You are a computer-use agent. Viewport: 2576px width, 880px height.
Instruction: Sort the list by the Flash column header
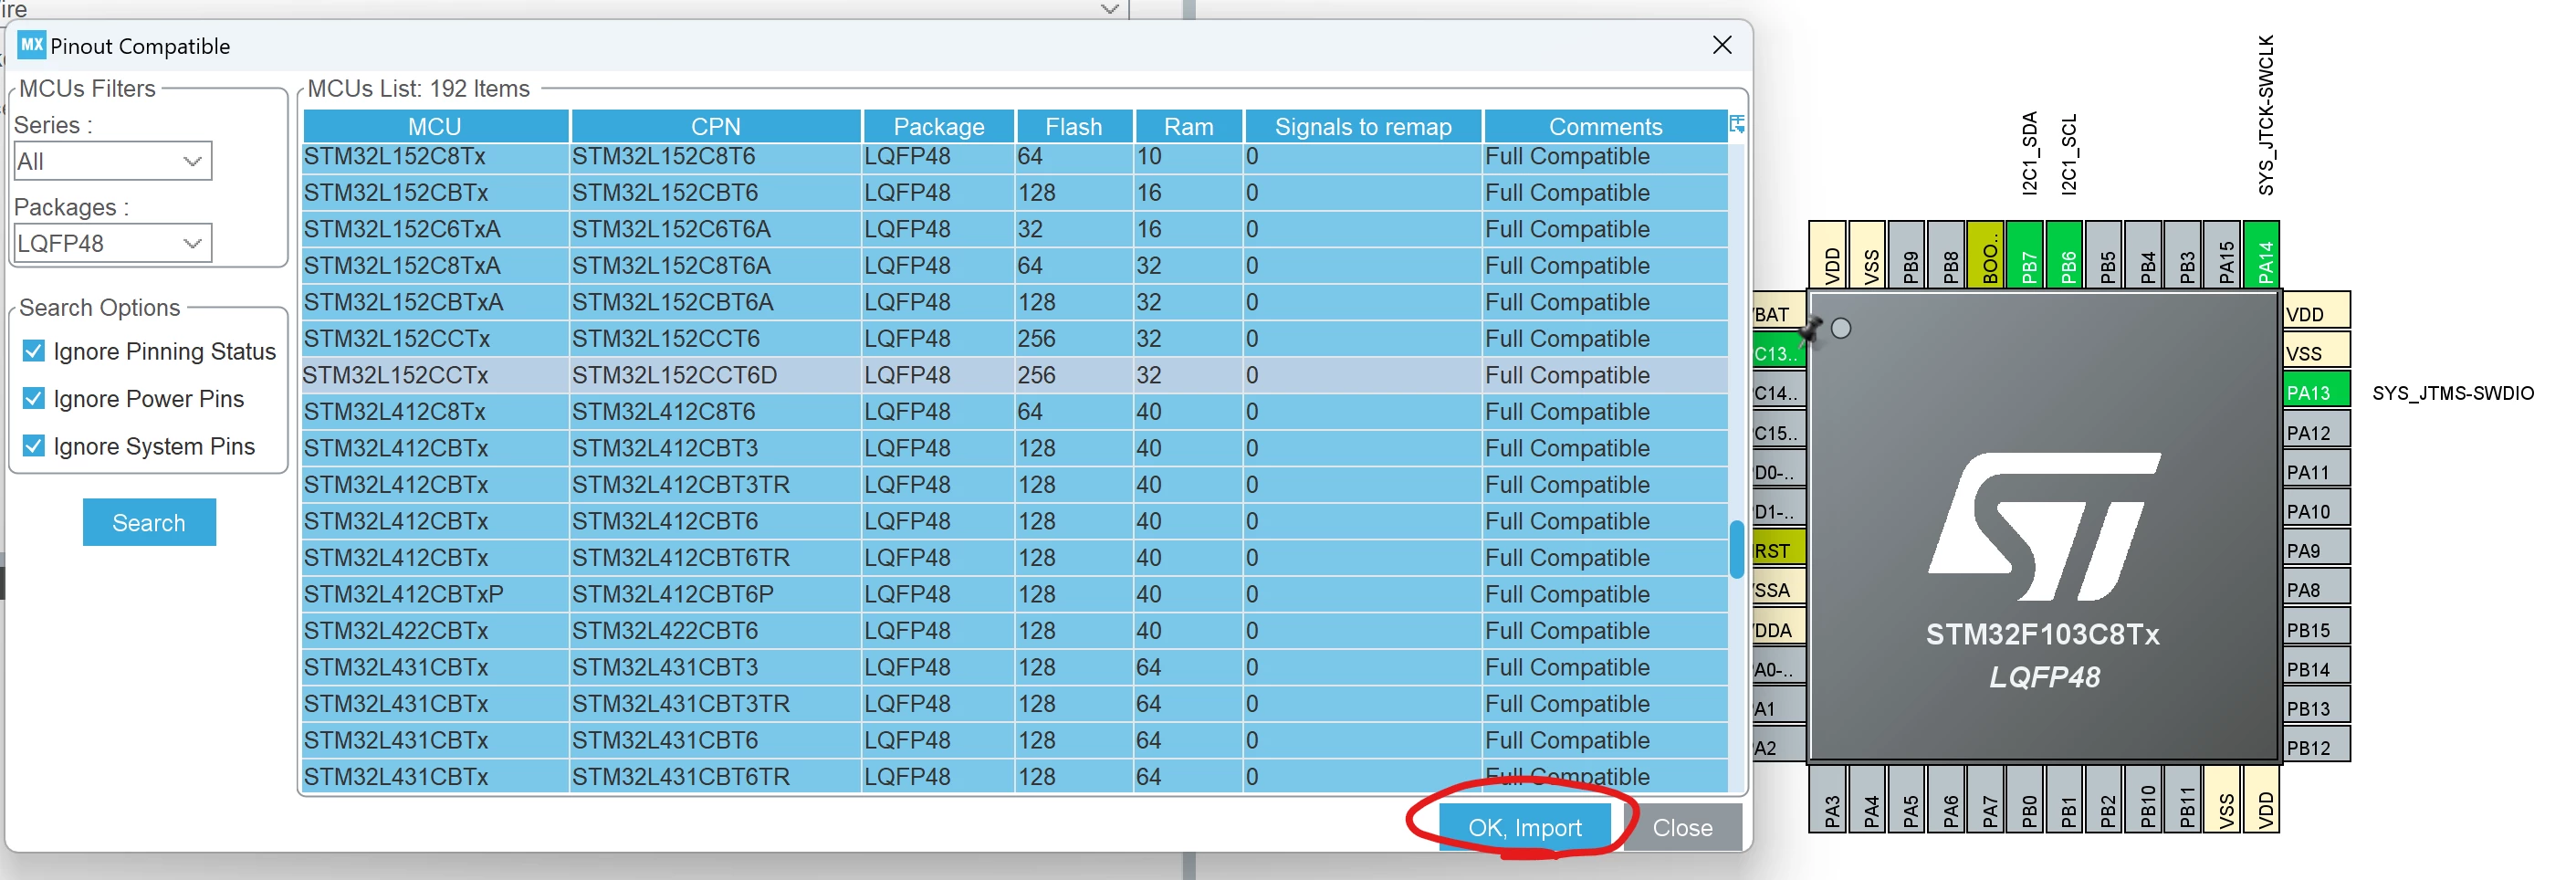(x=1074, y=127)
